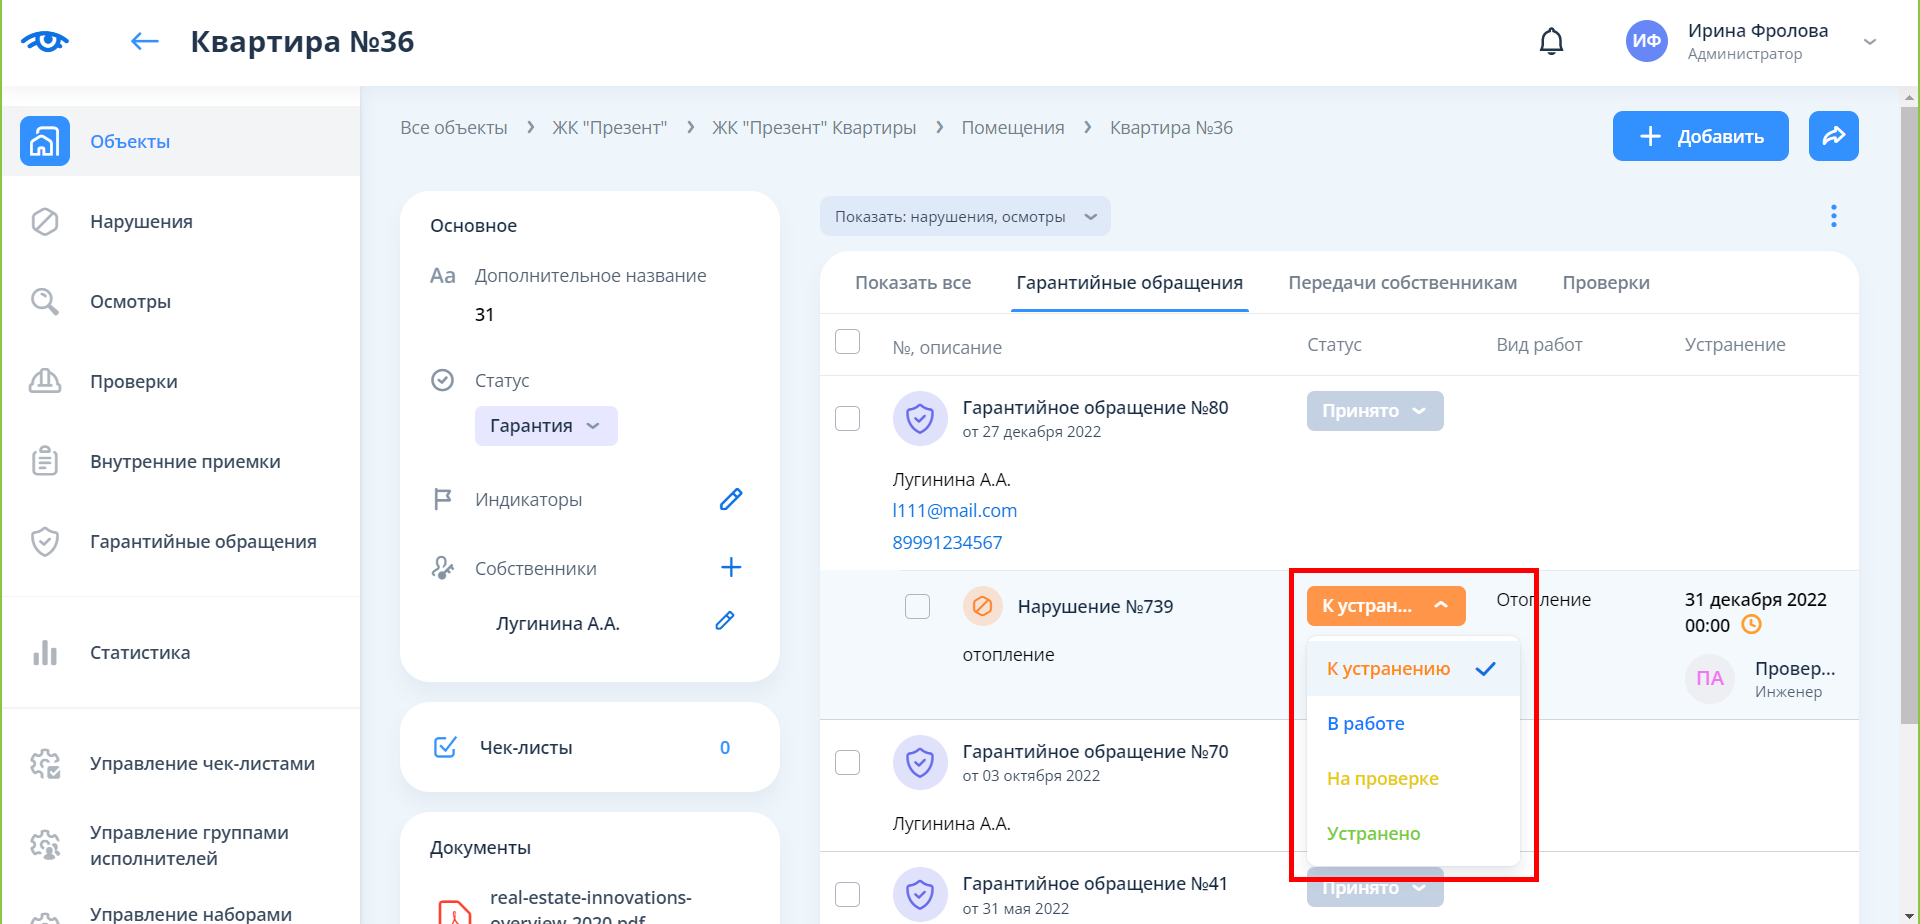1920x924 pixels.
Task: Open Статистика from the sidebar
Action: tap(140, 653)
